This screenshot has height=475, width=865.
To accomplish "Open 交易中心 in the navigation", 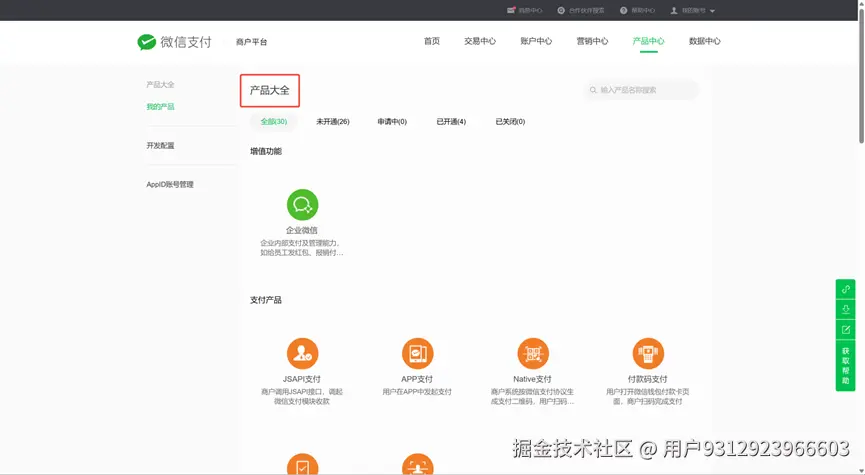I will click(x=480, y=41).
